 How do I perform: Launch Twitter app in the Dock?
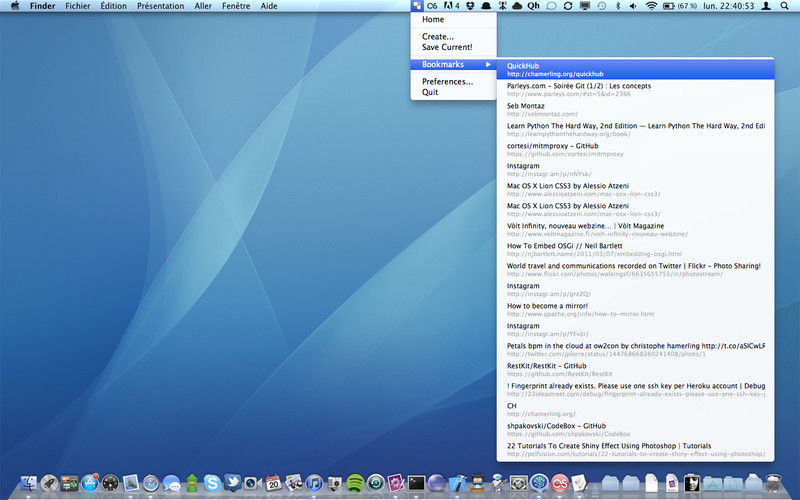point(233,483)
